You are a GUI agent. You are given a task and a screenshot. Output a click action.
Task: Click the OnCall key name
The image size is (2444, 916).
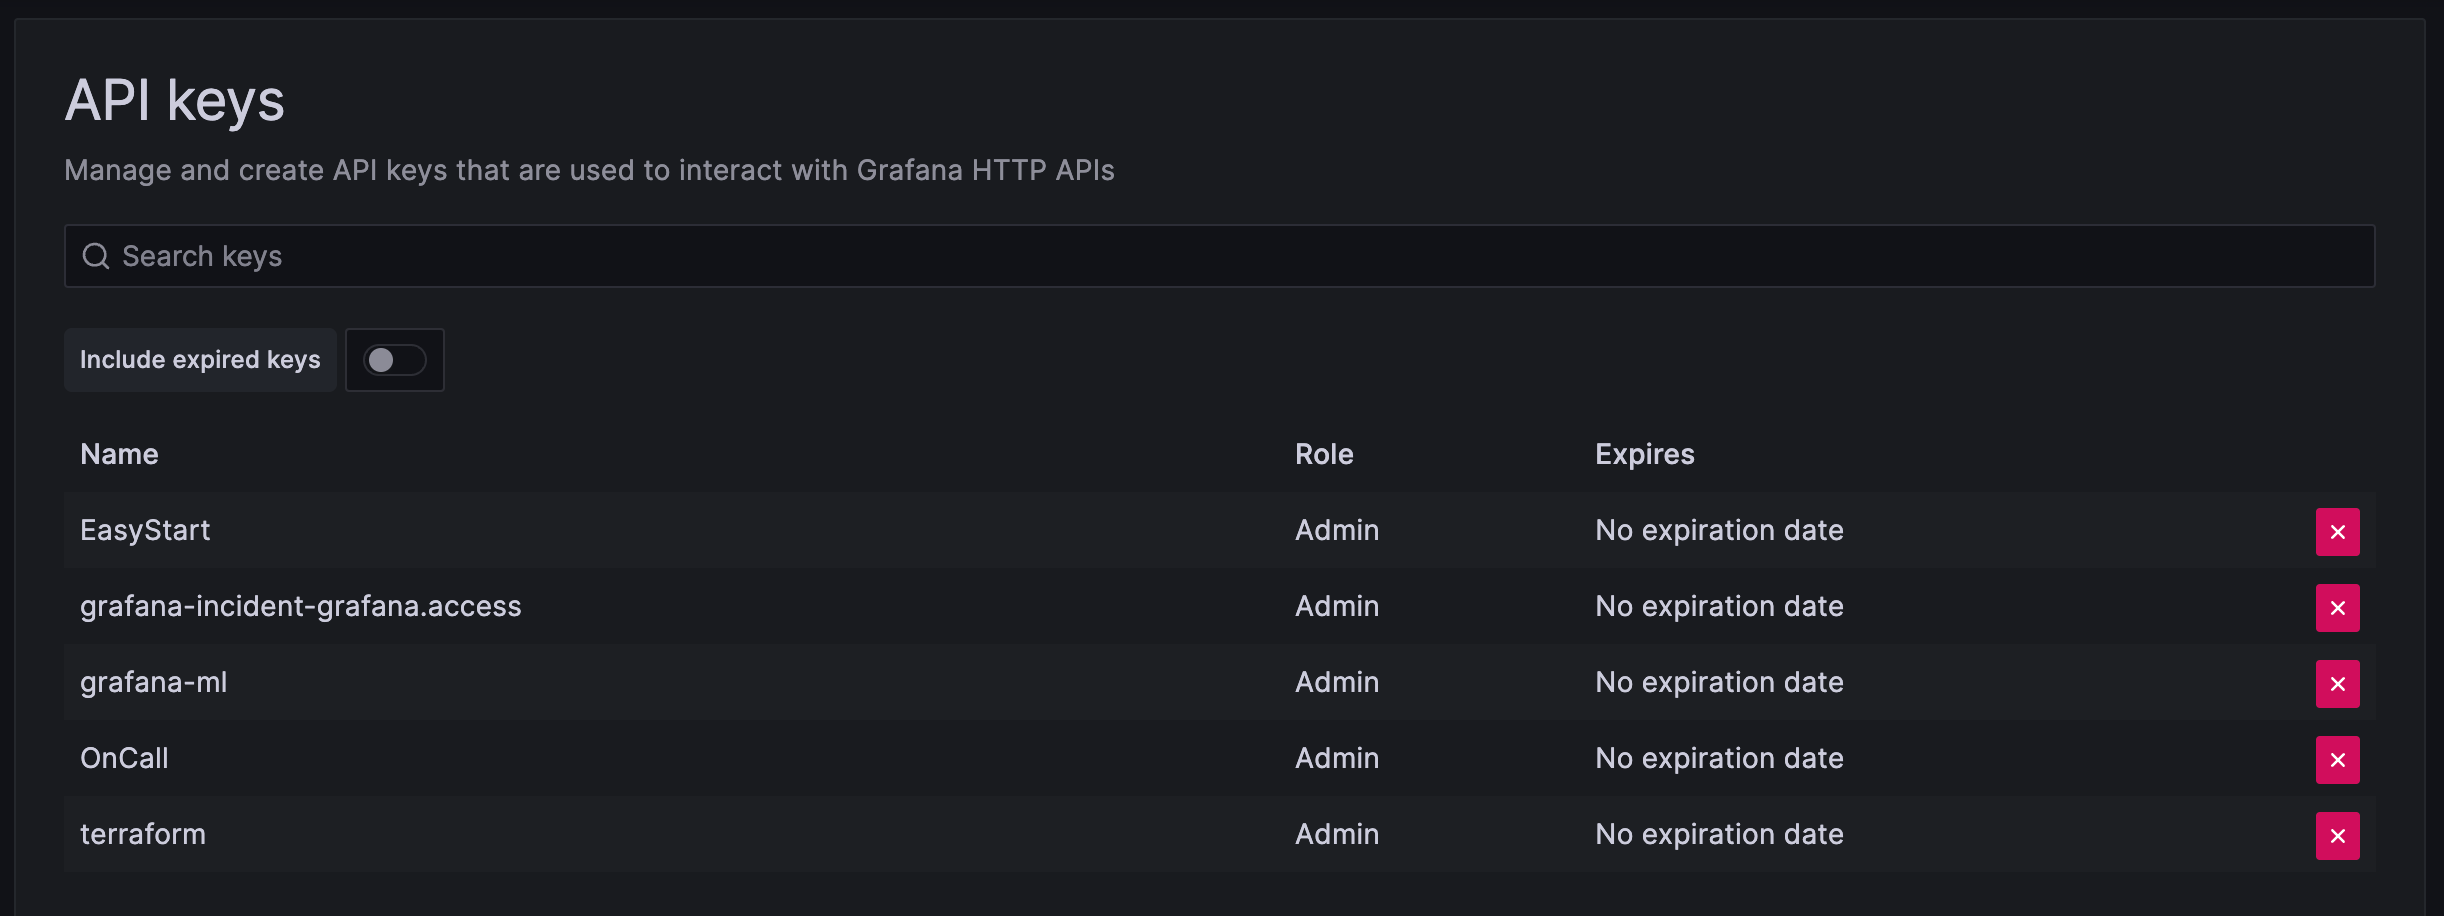(x=124, y=758)
